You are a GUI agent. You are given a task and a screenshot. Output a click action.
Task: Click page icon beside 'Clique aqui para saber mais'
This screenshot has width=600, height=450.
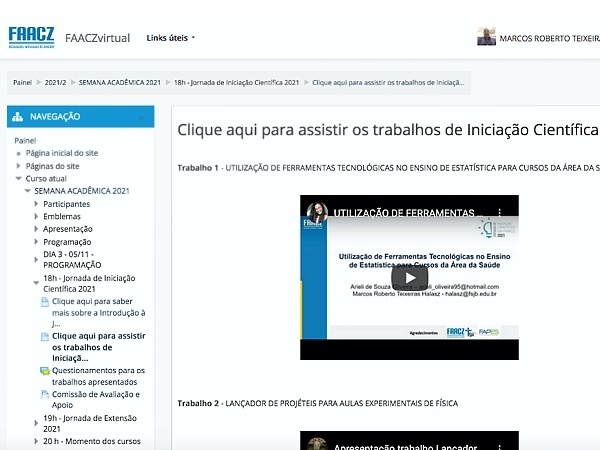click(x=45, y=302)
